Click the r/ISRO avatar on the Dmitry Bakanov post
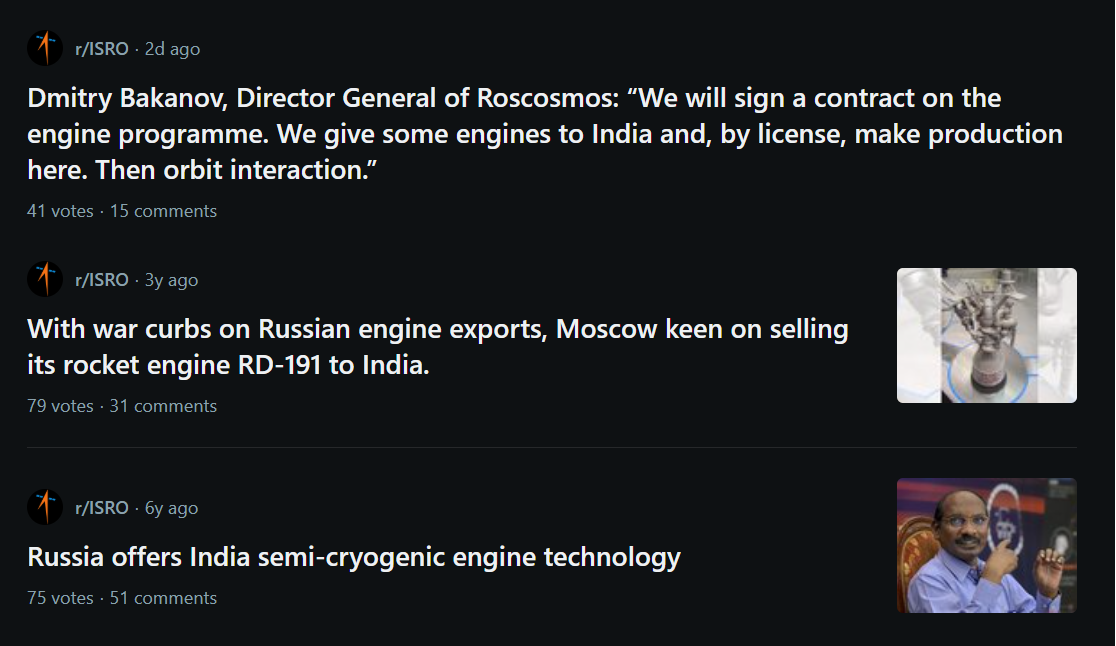1116x646 pixels. pos(45,49)
